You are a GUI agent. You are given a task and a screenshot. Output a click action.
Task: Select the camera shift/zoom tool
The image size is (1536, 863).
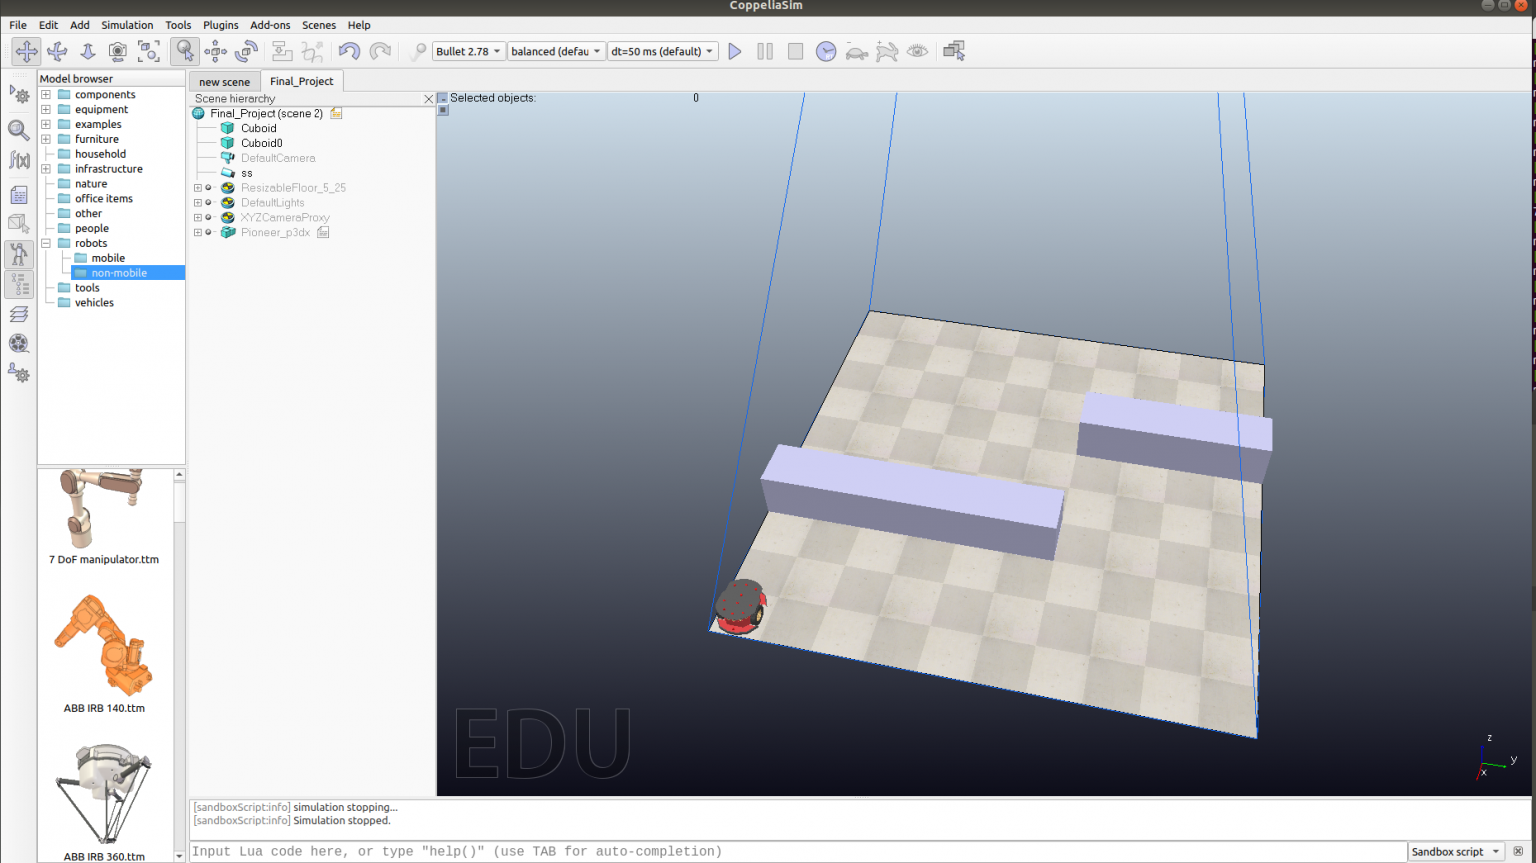click(86, 51)
